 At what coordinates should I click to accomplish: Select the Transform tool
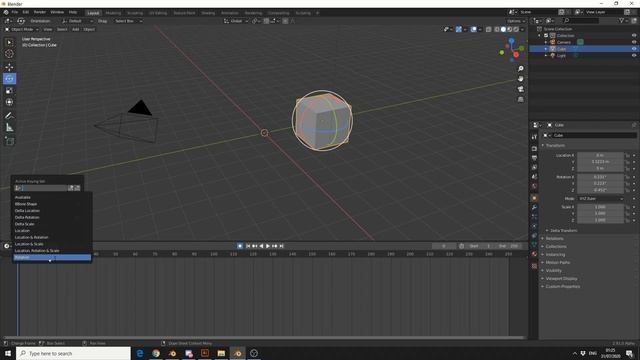coord(9,102)
